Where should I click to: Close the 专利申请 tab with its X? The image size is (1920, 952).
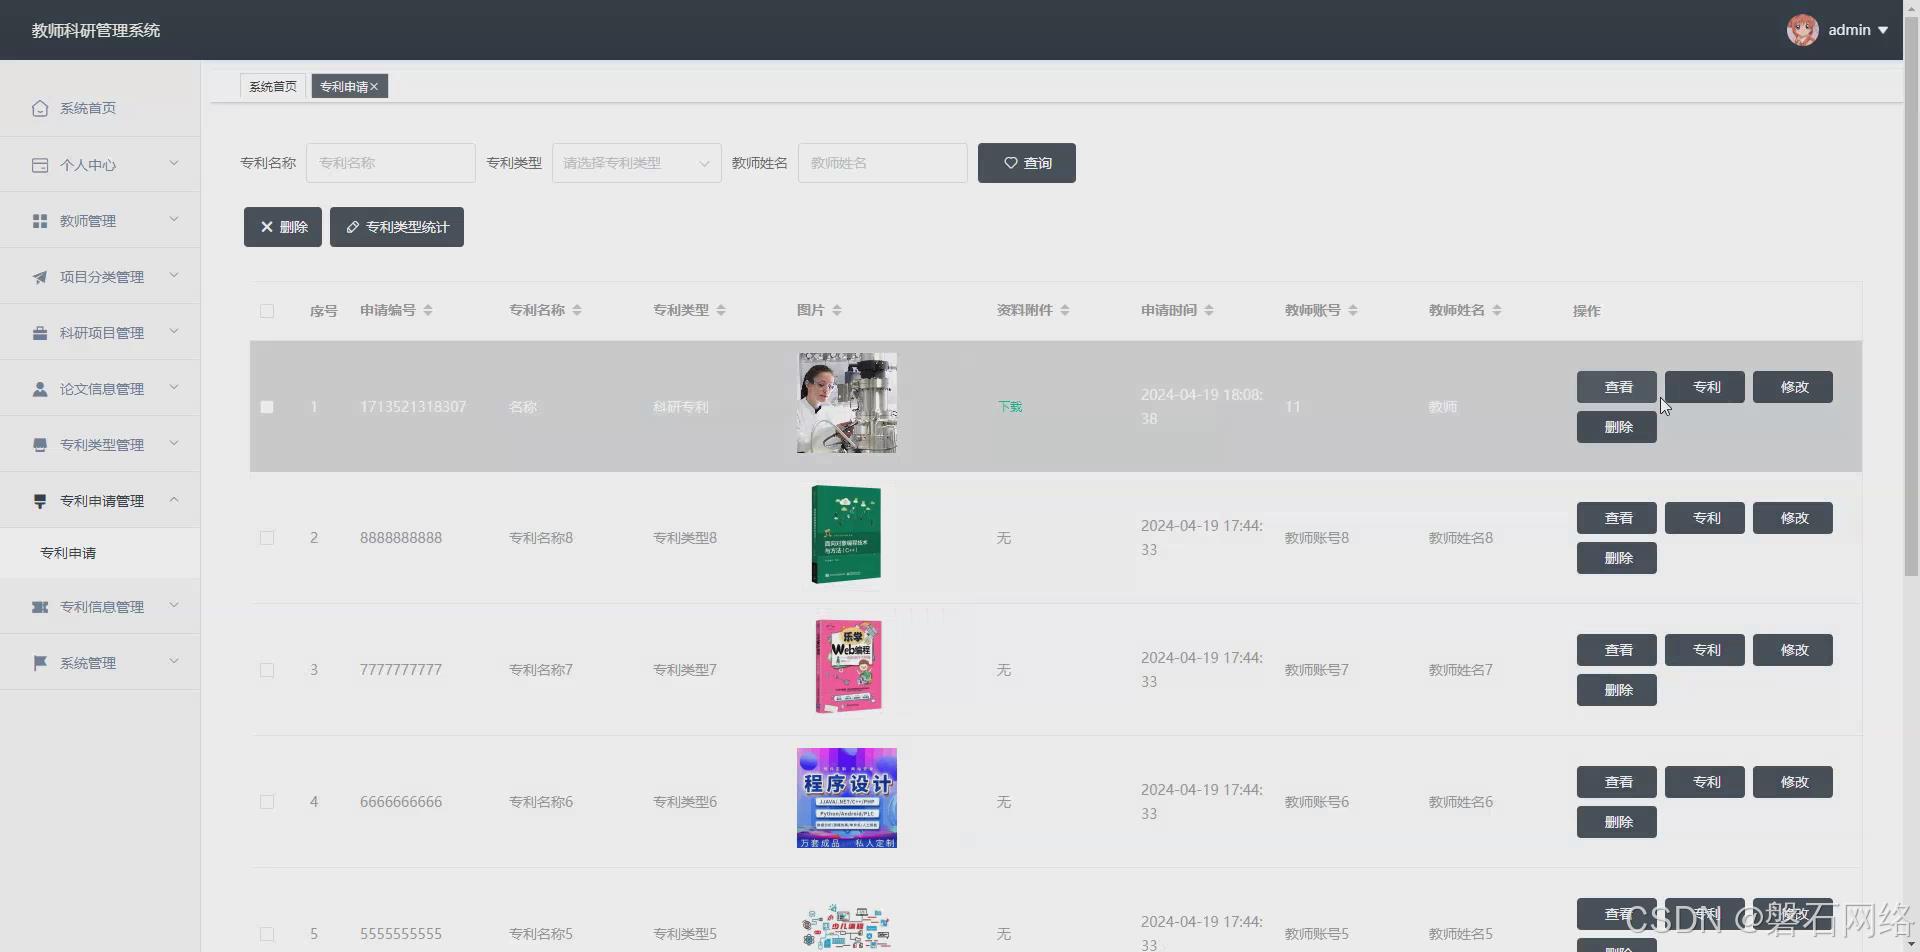pyautogui.click(x=374, y=87)
